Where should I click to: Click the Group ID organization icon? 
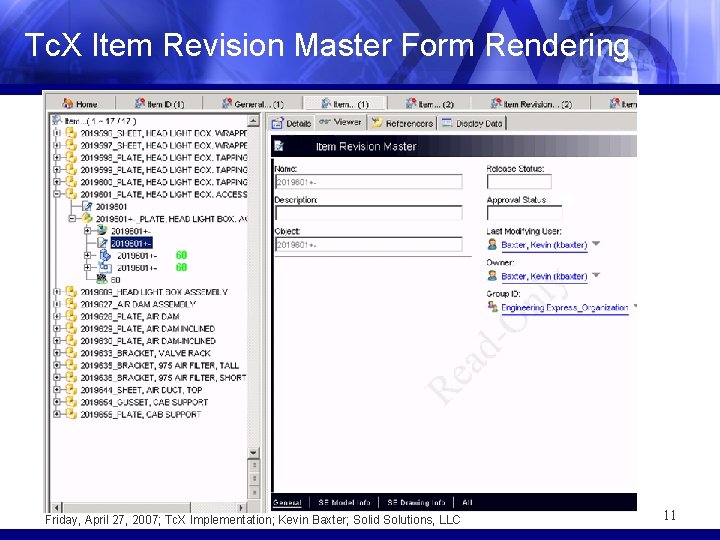(493, 307)
